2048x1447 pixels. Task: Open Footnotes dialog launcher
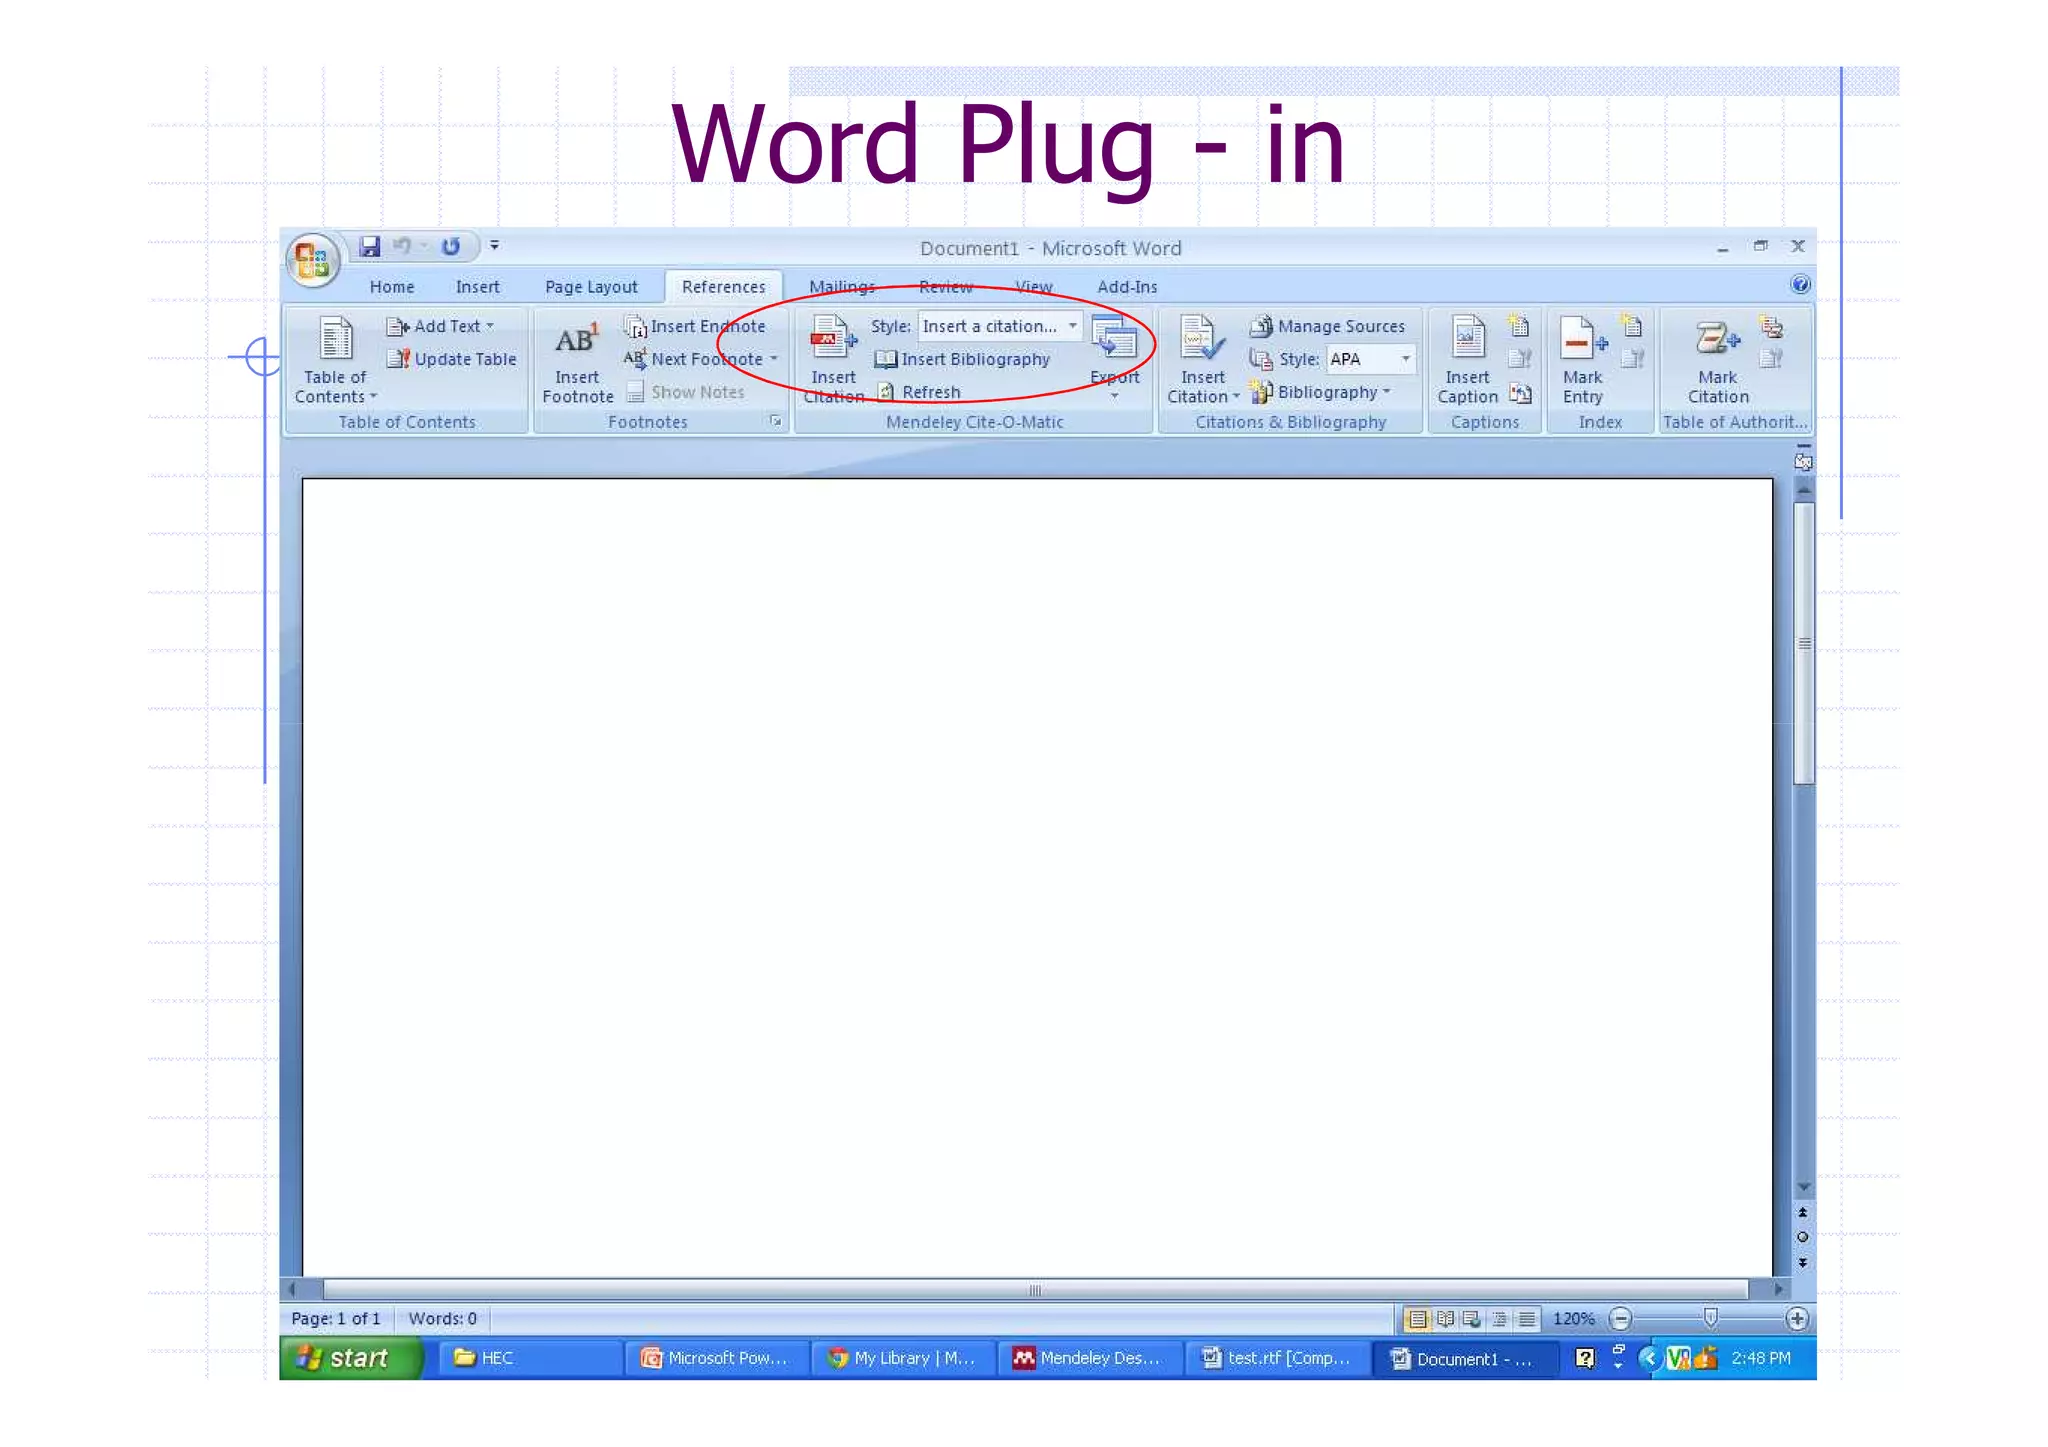[775, 421]
